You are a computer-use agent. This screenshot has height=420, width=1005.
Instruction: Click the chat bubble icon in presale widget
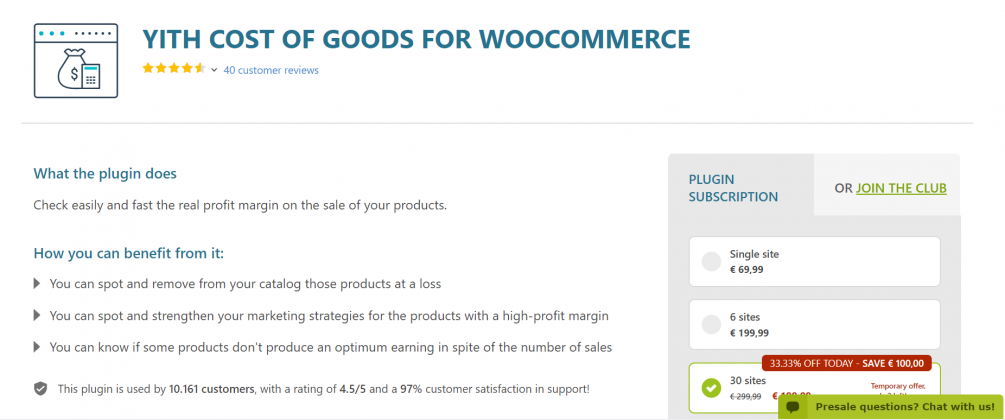tap(793, 408)
